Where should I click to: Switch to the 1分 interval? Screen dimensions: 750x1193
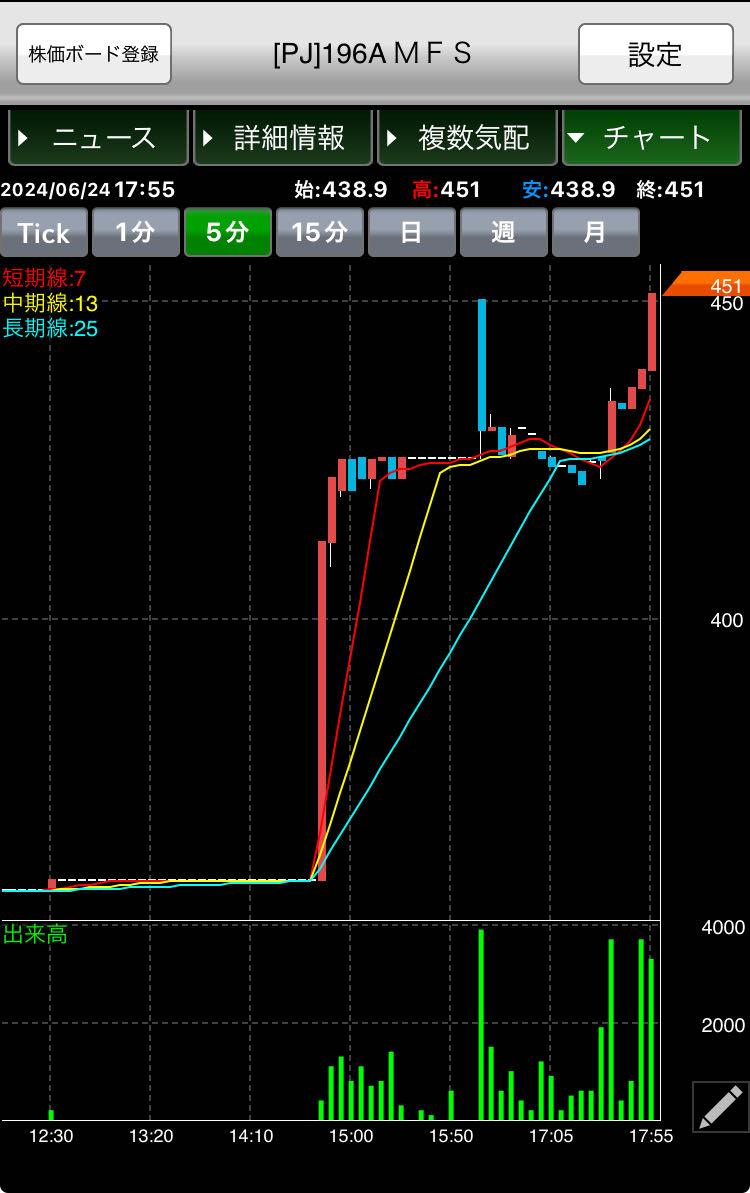tap(135, 233)
